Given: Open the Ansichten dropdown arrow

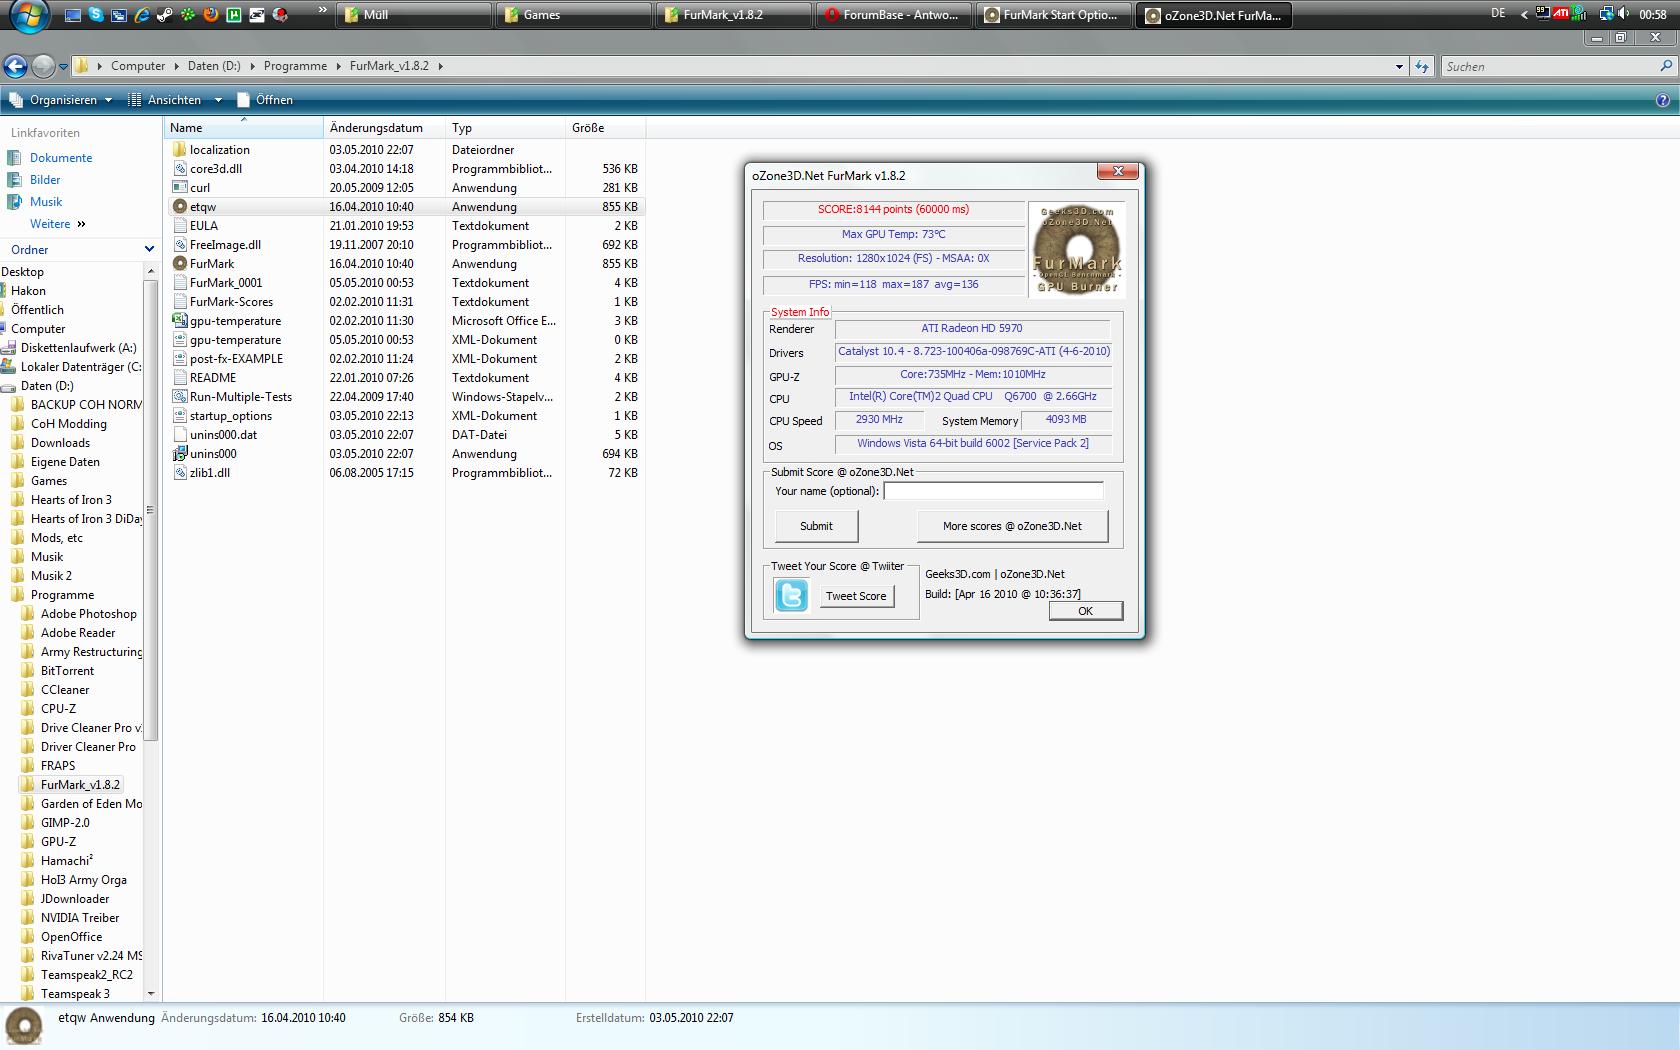Looking at the screenshot, I should coord(219,100).
